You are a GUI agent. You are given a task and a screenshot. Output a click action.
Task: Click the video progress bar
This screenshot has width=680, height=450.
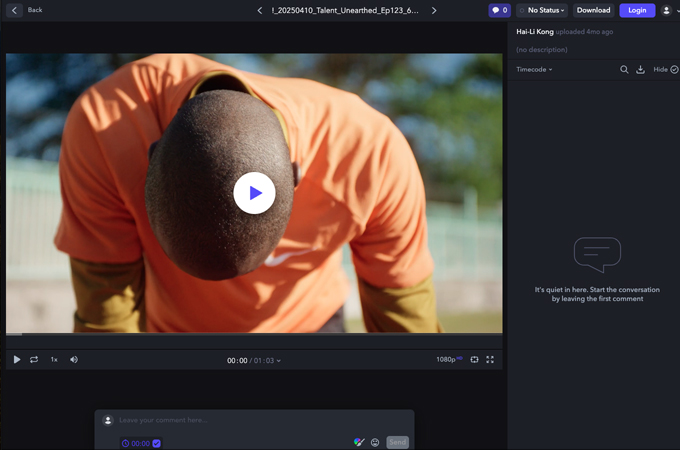pos(254,334)
